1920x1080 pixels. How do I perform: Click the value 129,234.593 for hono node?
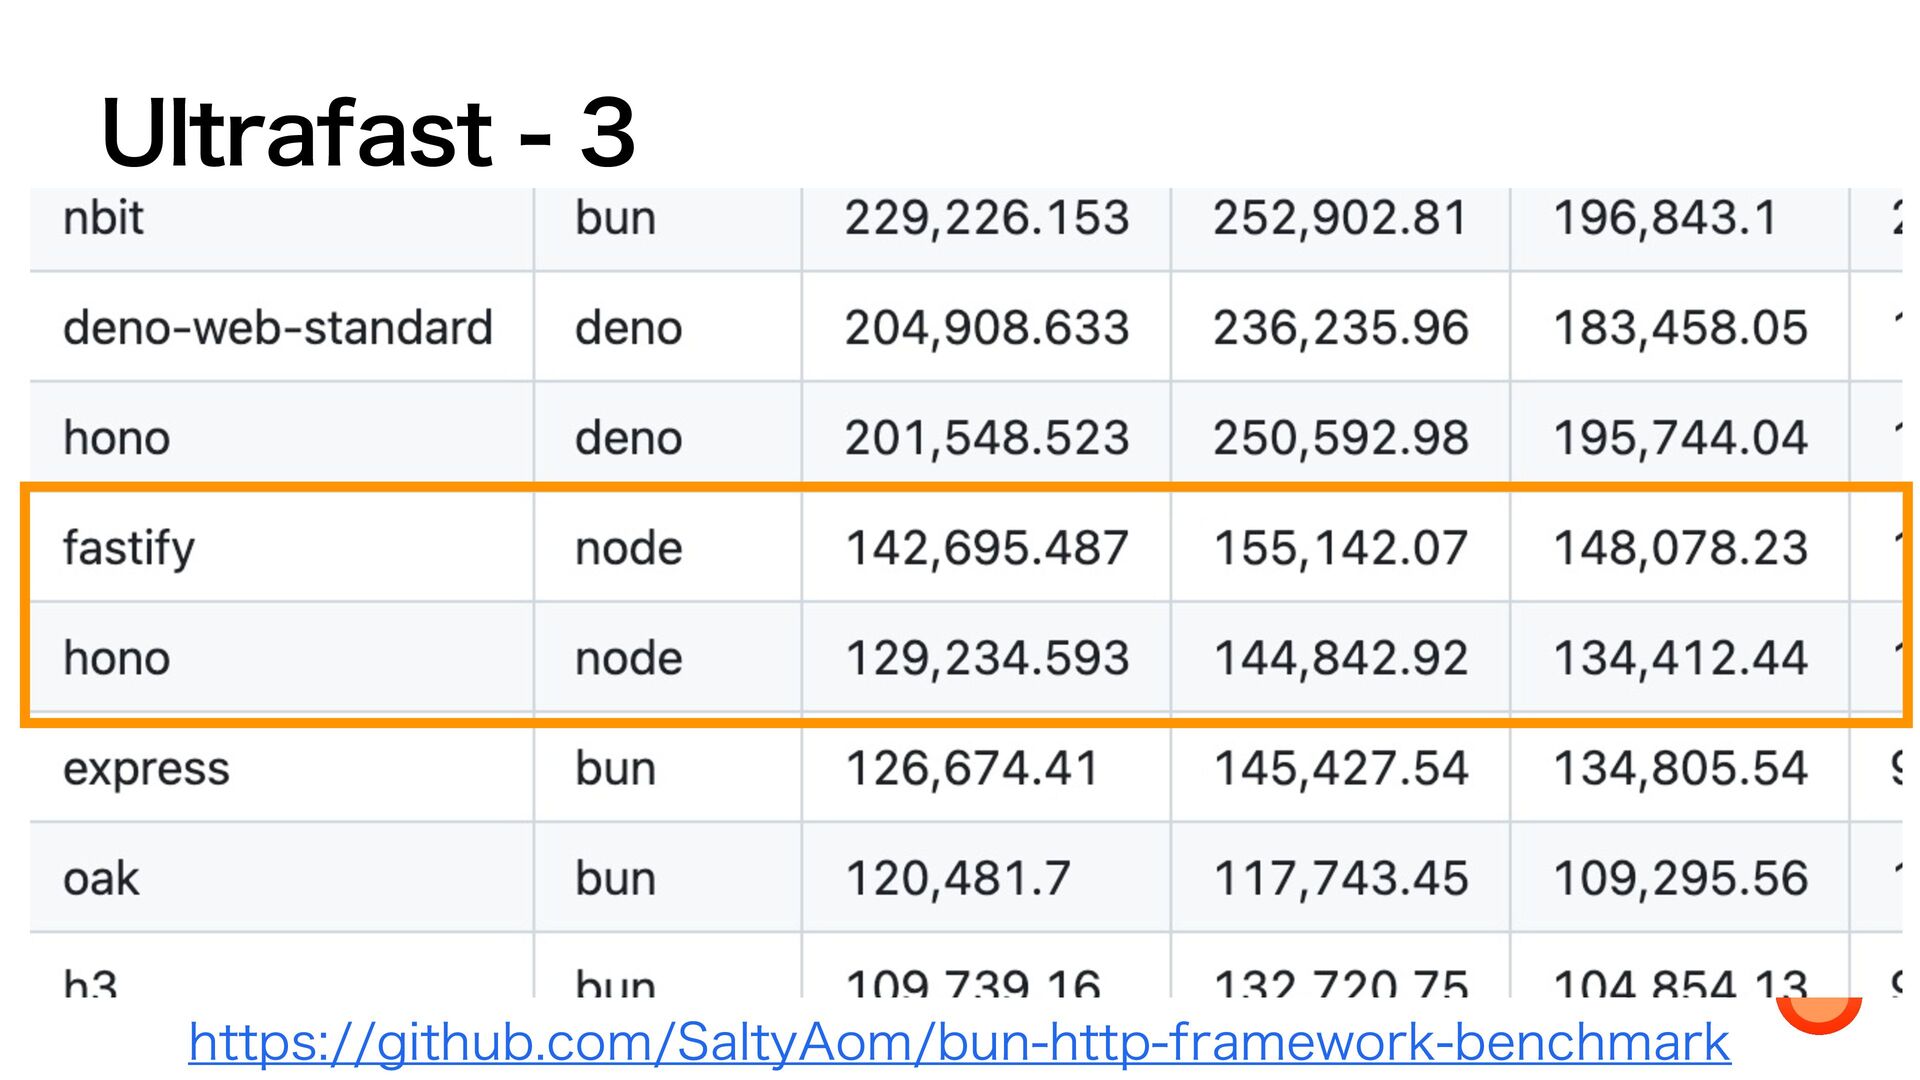coord(986,658)
